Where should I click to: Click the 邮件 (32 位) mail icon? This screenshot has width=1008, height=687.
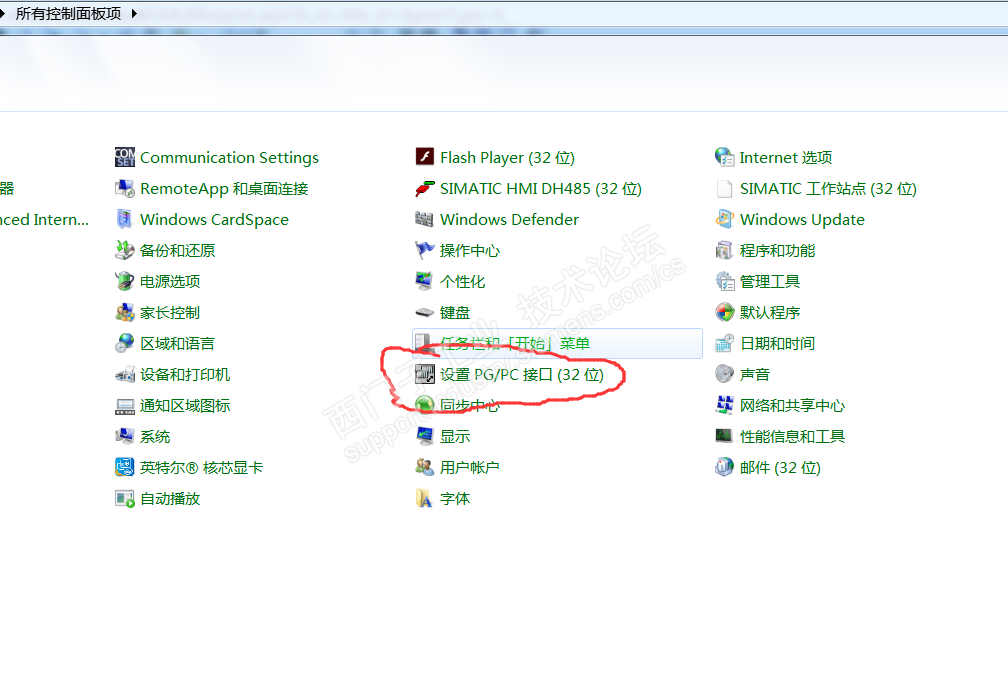pyautogui.click(x=724, y=467)
